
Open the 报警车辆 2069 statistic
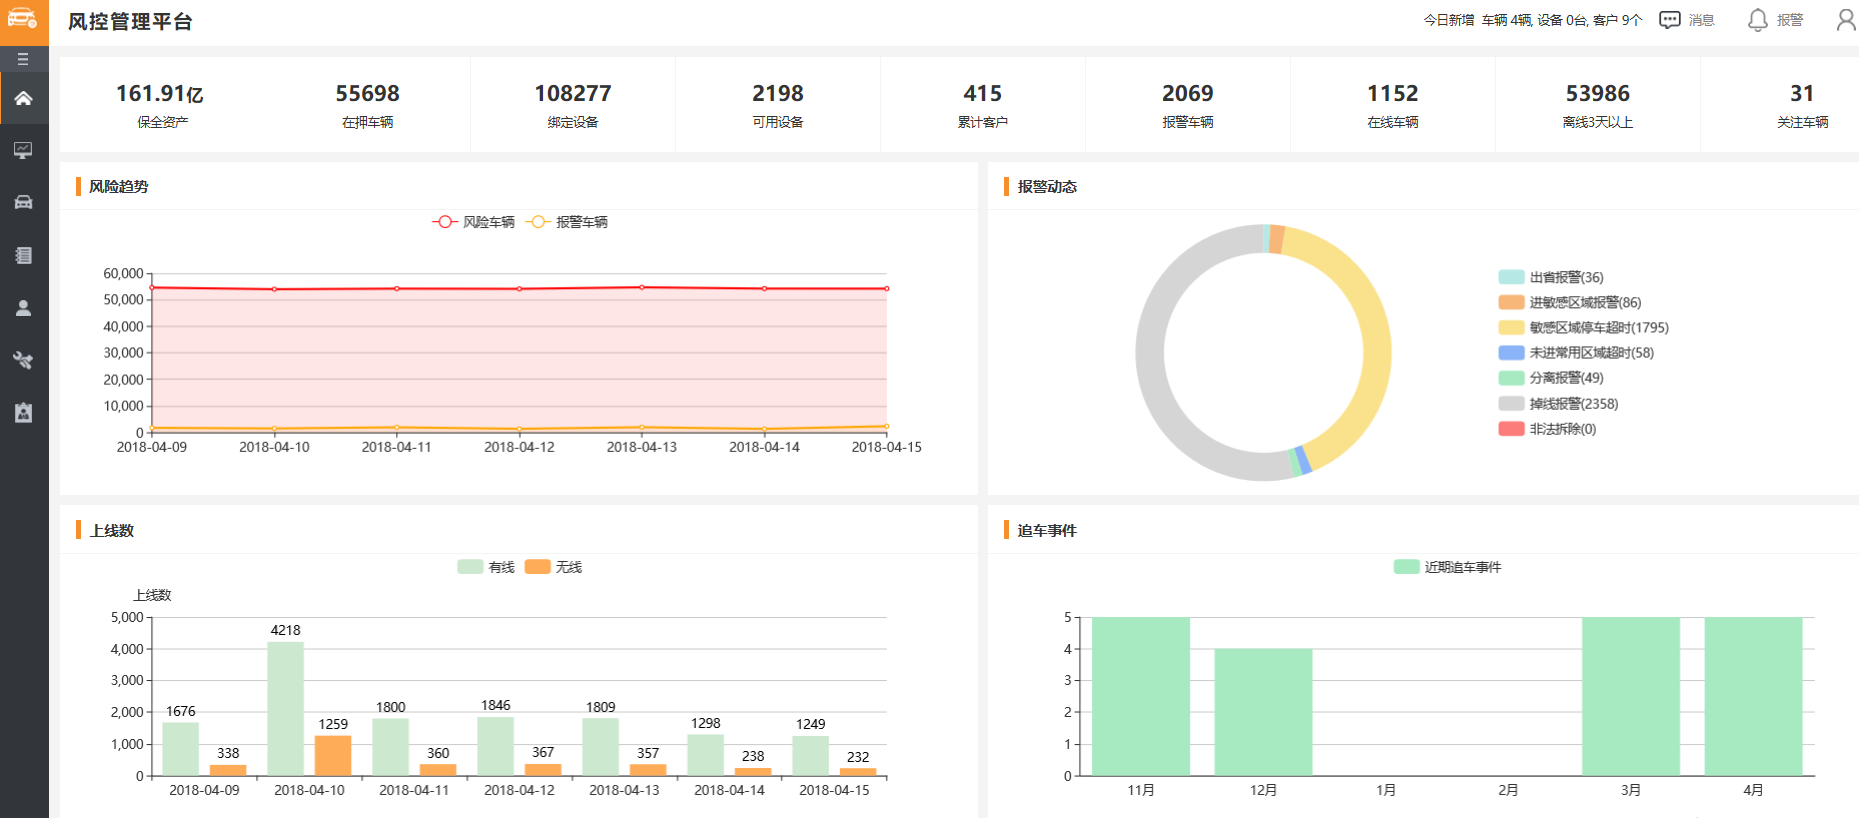(1187, 104)
